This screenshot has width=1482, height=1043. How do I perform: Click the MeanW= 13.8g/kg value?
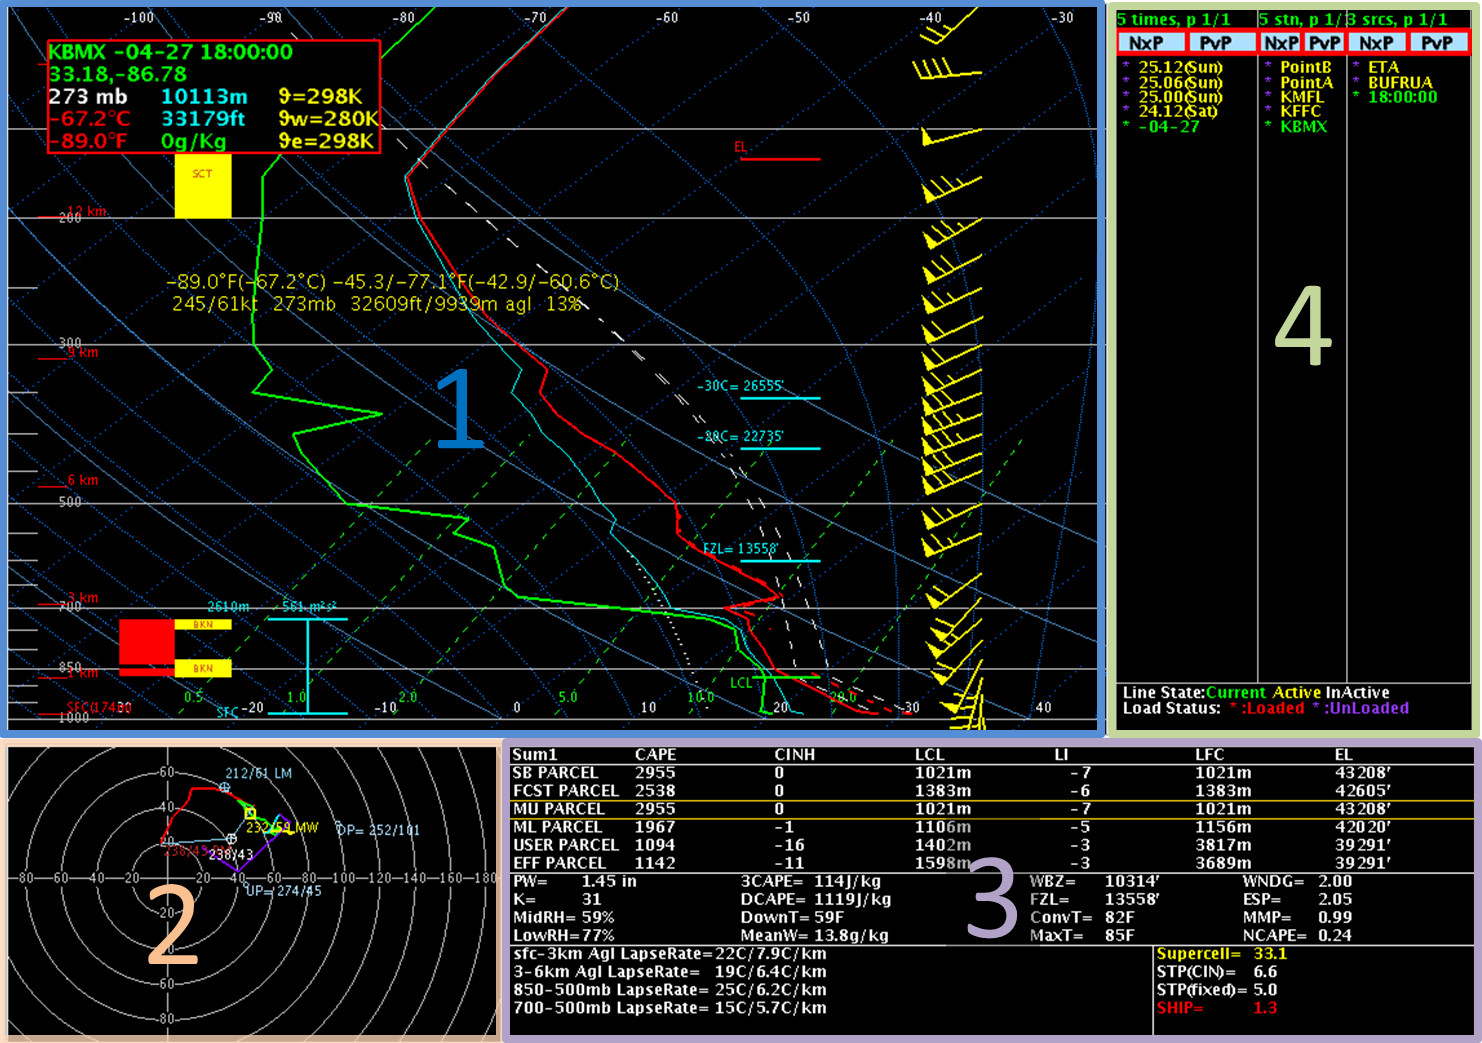click(x=815, y=935)
